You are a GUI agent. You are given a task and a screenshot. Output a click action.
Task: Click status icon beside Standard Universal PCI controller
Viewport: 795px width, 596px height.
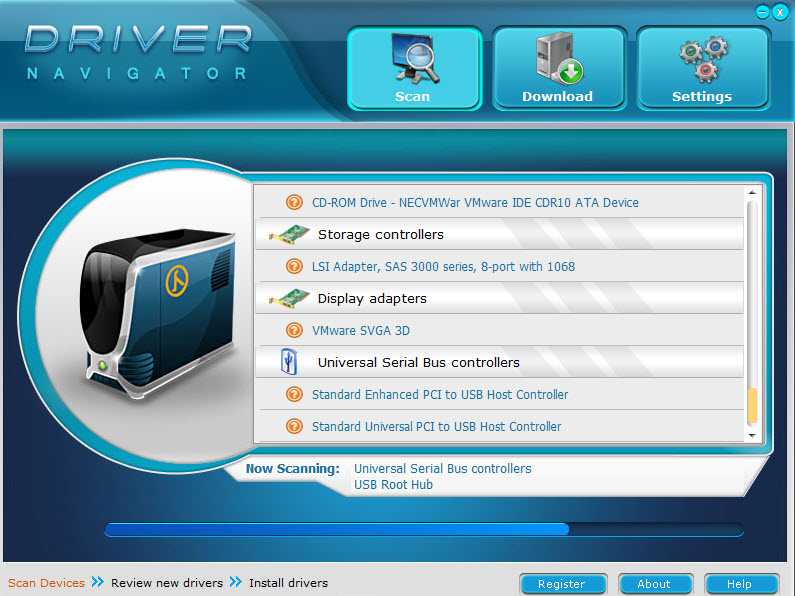(294, 426)
